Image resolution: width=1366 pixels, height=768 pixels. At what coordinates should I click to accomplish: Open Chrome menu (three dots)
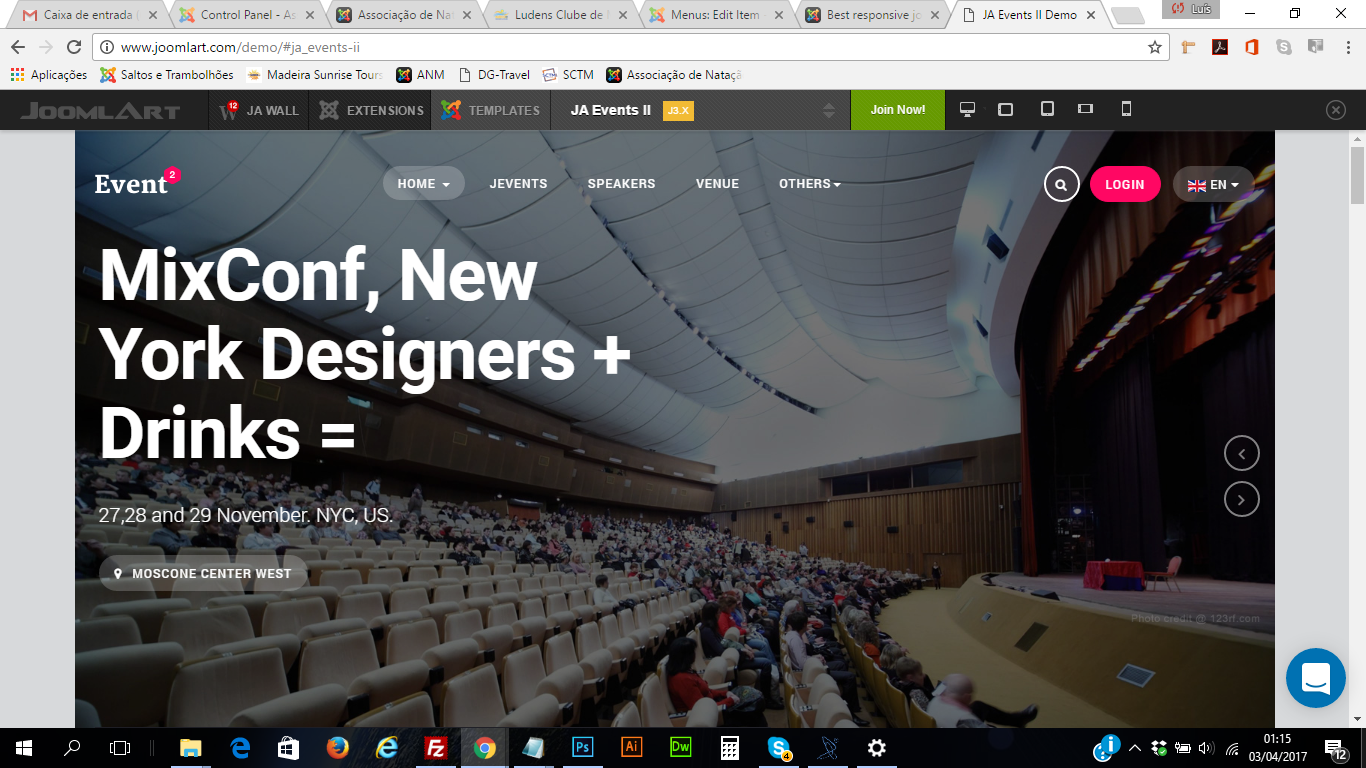point(1346,47)
